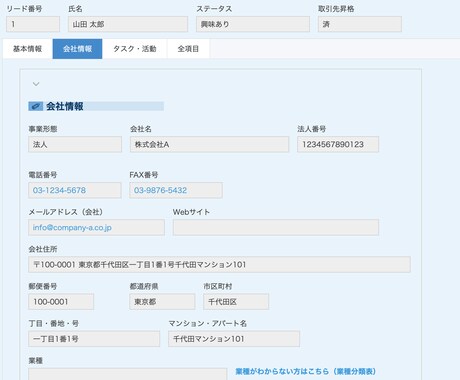Open the info@company-a.co.jp email link
The height and width of the screenshot is (380, 460).
(x=72, y=228)
